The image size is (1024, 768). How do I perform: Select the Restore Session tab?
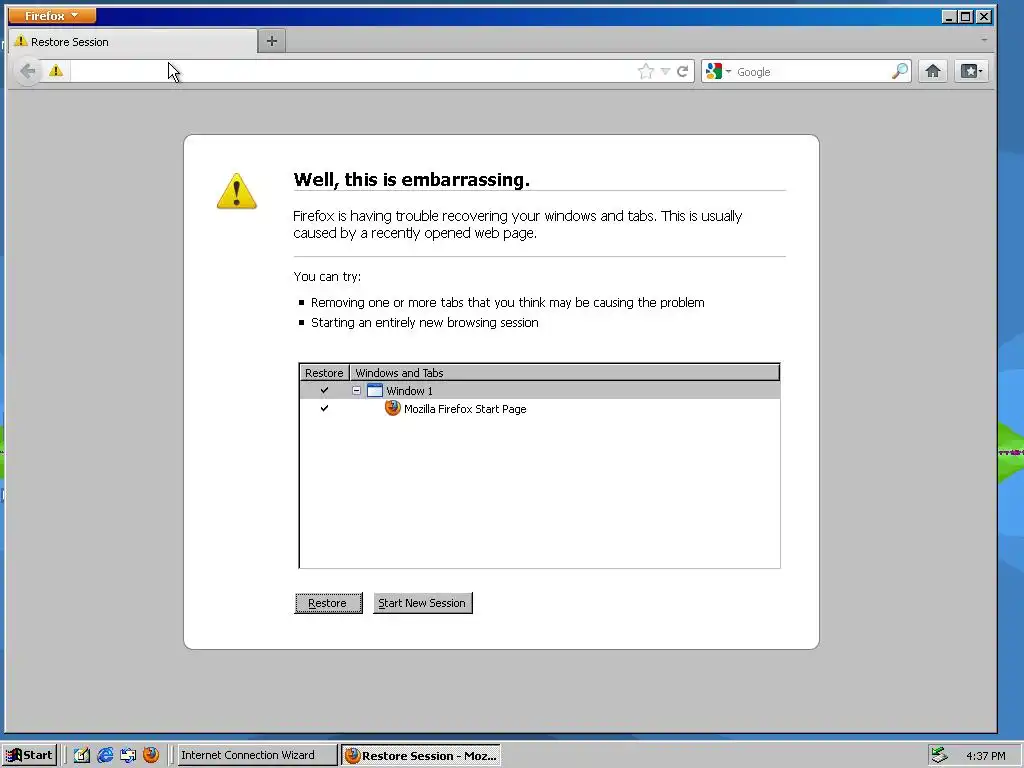[134, 41]
